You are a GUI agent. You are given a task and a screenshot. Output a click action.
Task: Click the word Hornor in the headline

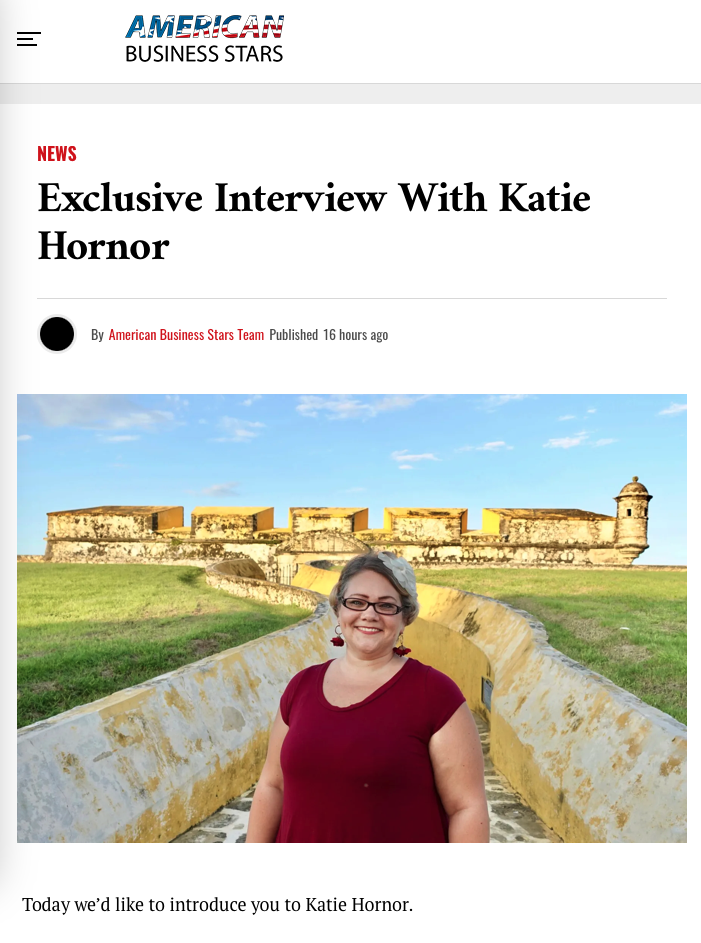point(103,247)
